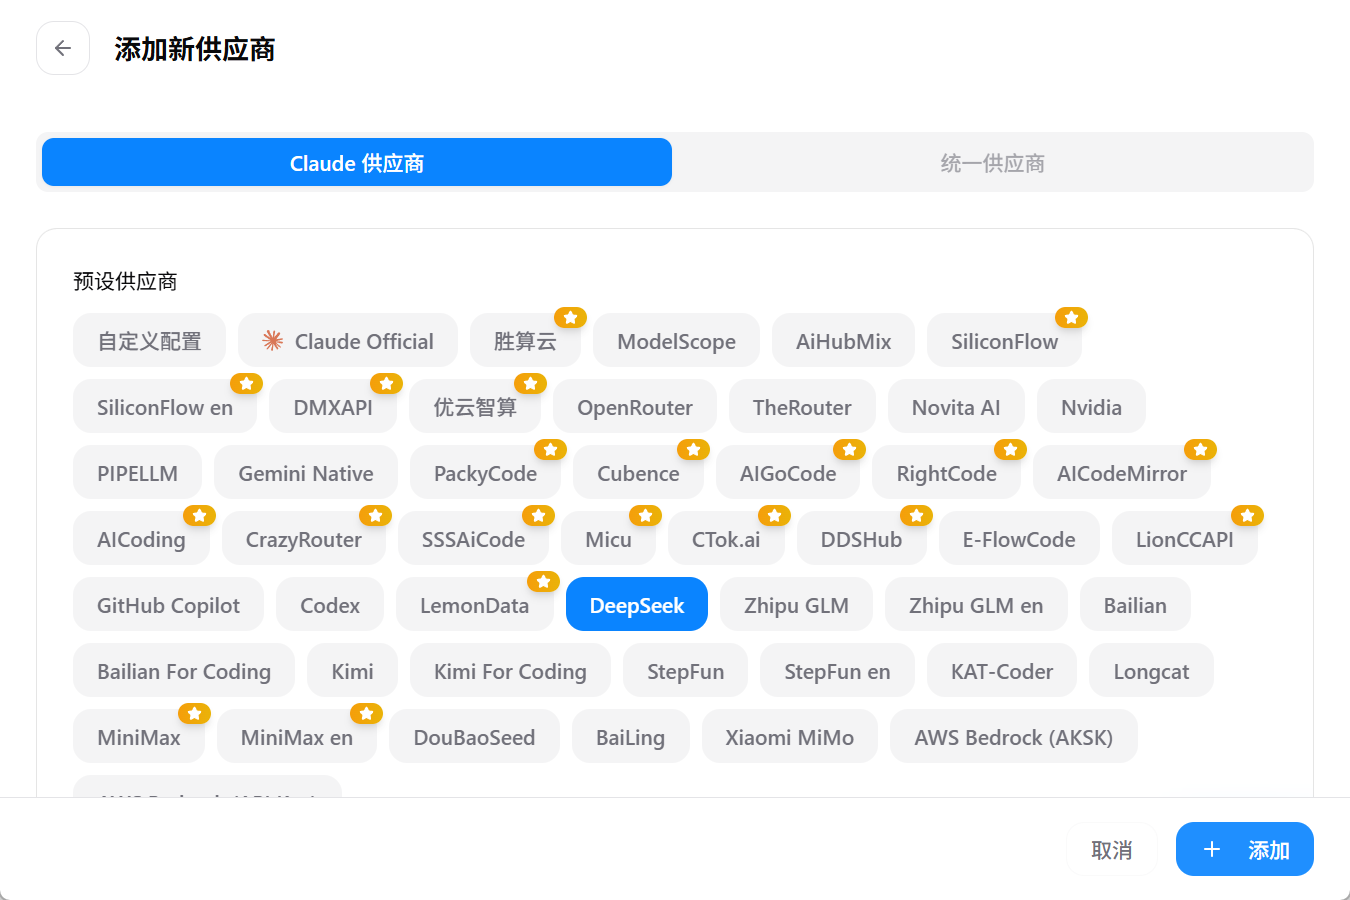Choose the Xiaomi MiMo preset

tap(789, 737)
